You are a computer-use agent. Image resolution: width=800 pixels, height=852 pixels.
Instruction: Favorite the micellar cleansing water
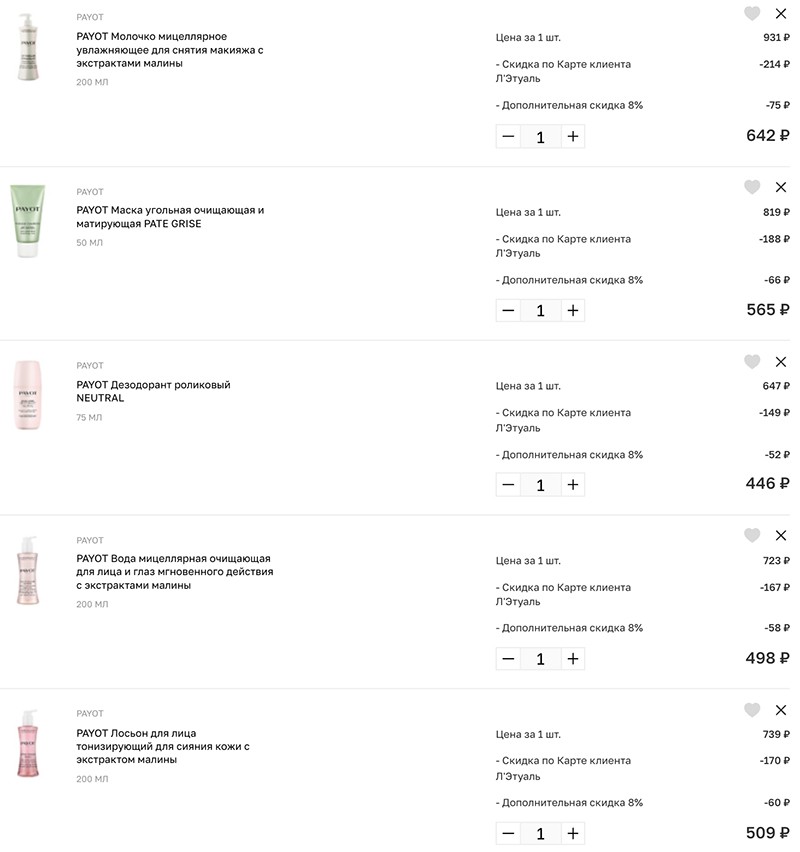click(752, 535)
